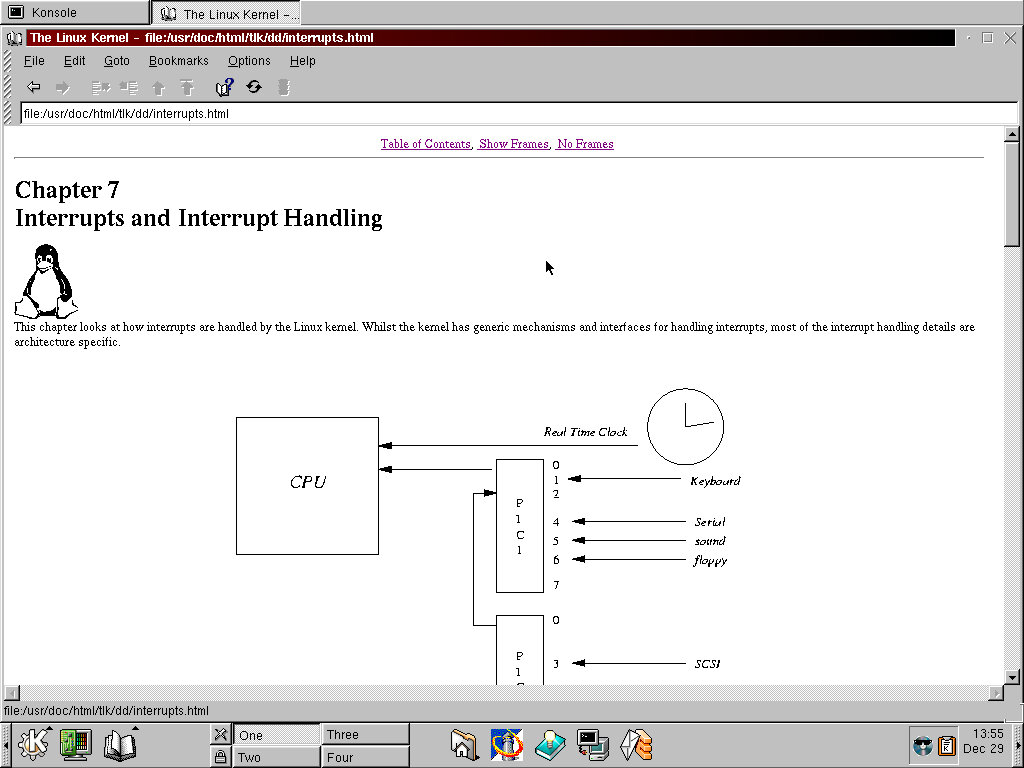Open the clipboard tool in system tray
1024x768 pixels.
click(x=946, y=745)
